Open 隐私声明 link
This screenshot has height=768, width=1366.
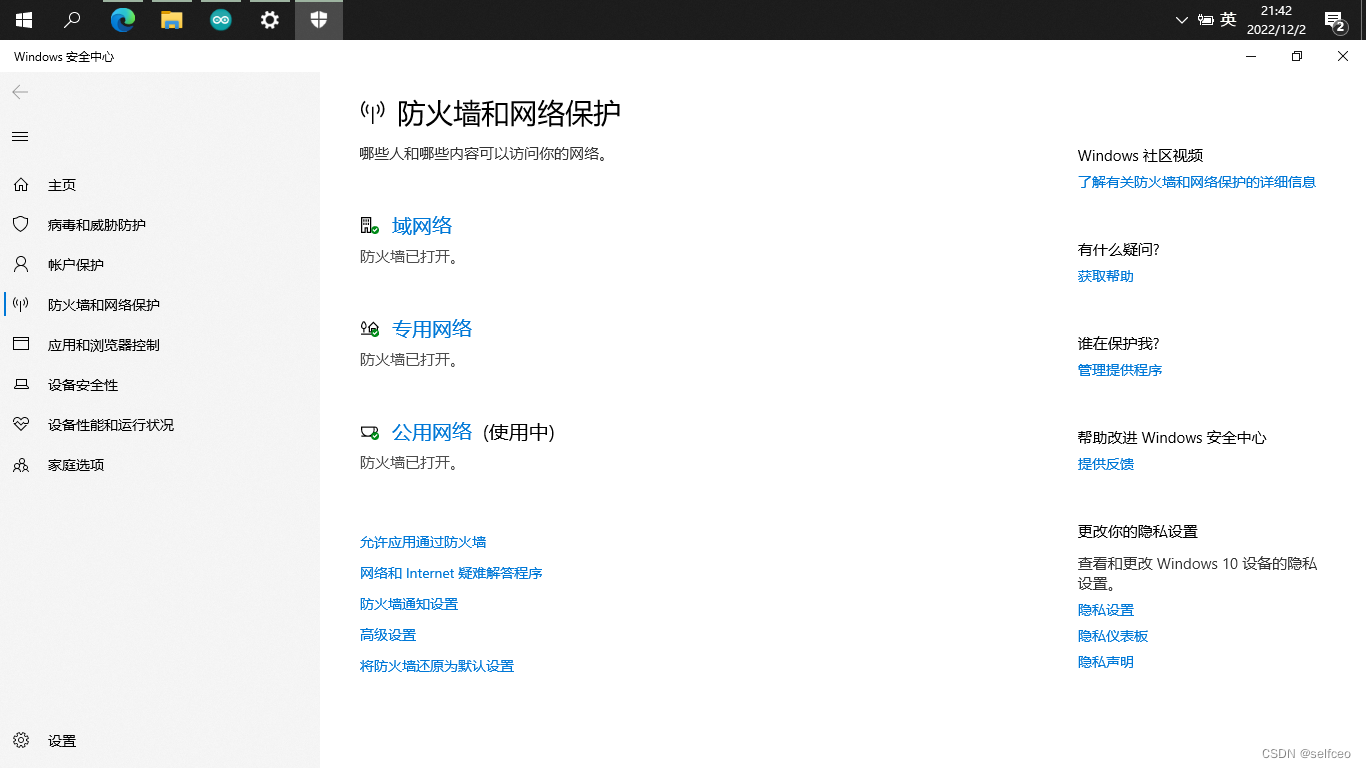point(1106,662)
